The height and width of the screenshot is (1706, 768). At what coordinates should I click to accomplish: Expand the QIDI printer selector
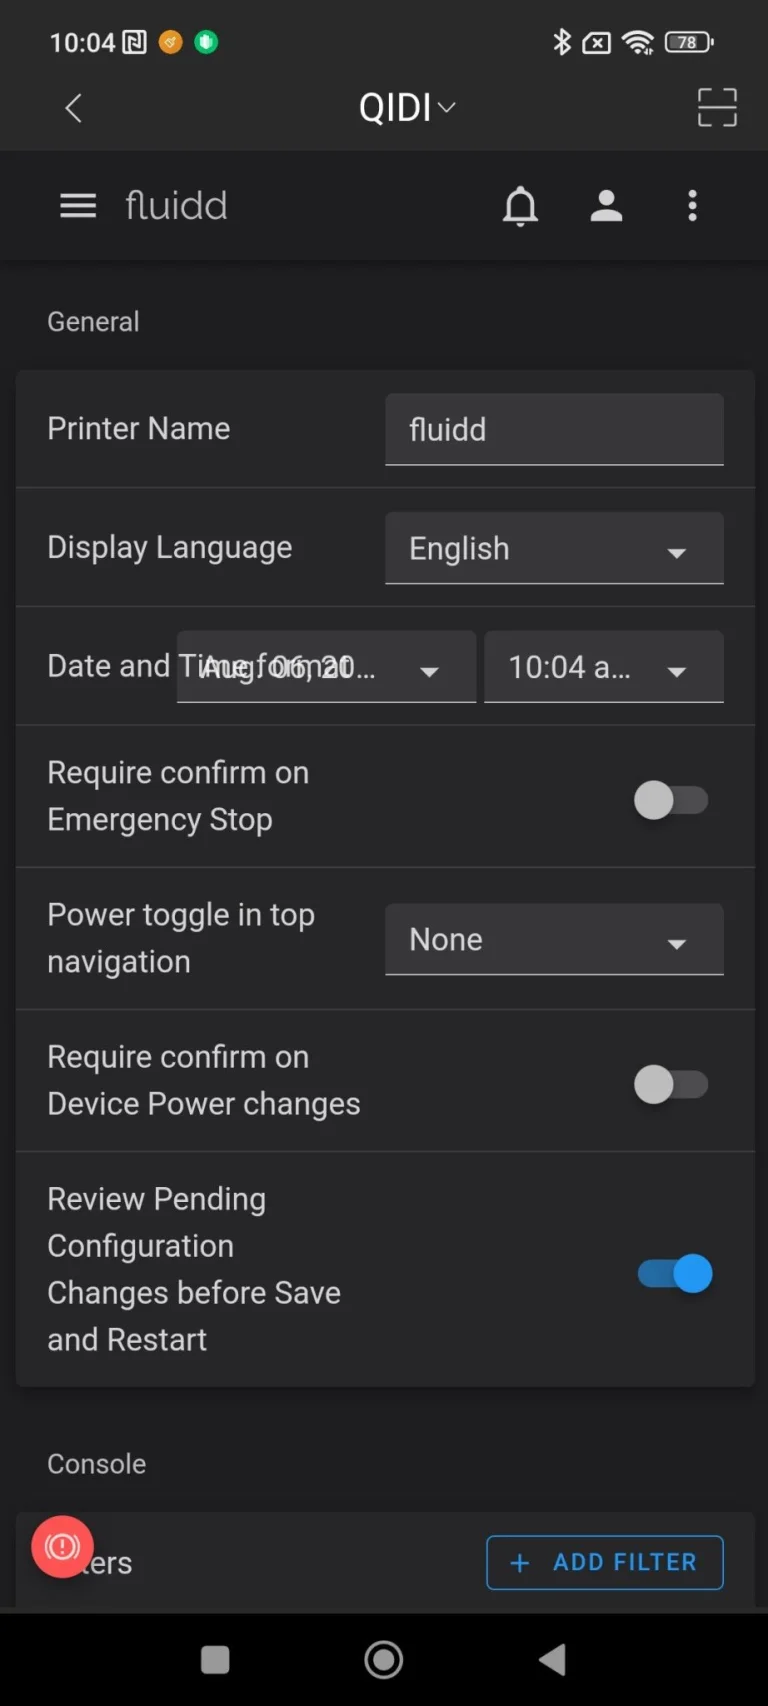(407, 107)
